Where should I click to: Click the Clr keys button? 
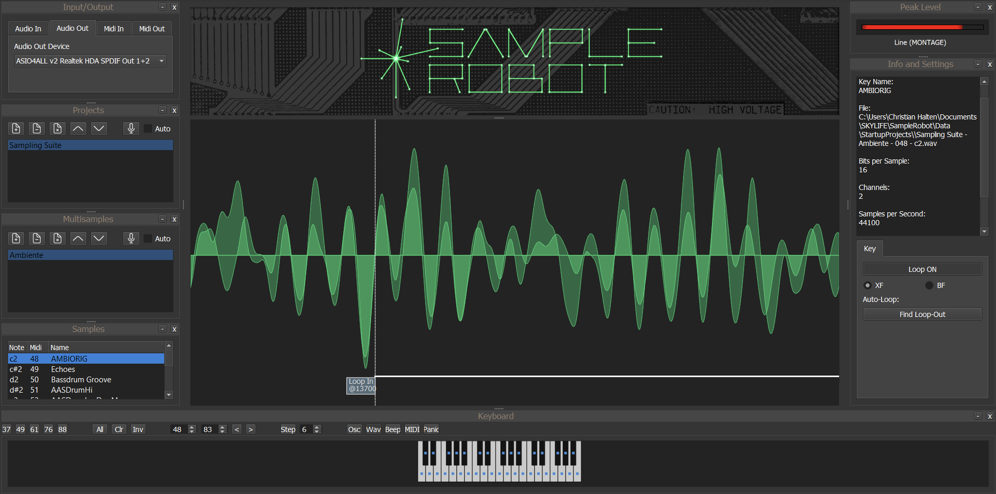[119, 429]
